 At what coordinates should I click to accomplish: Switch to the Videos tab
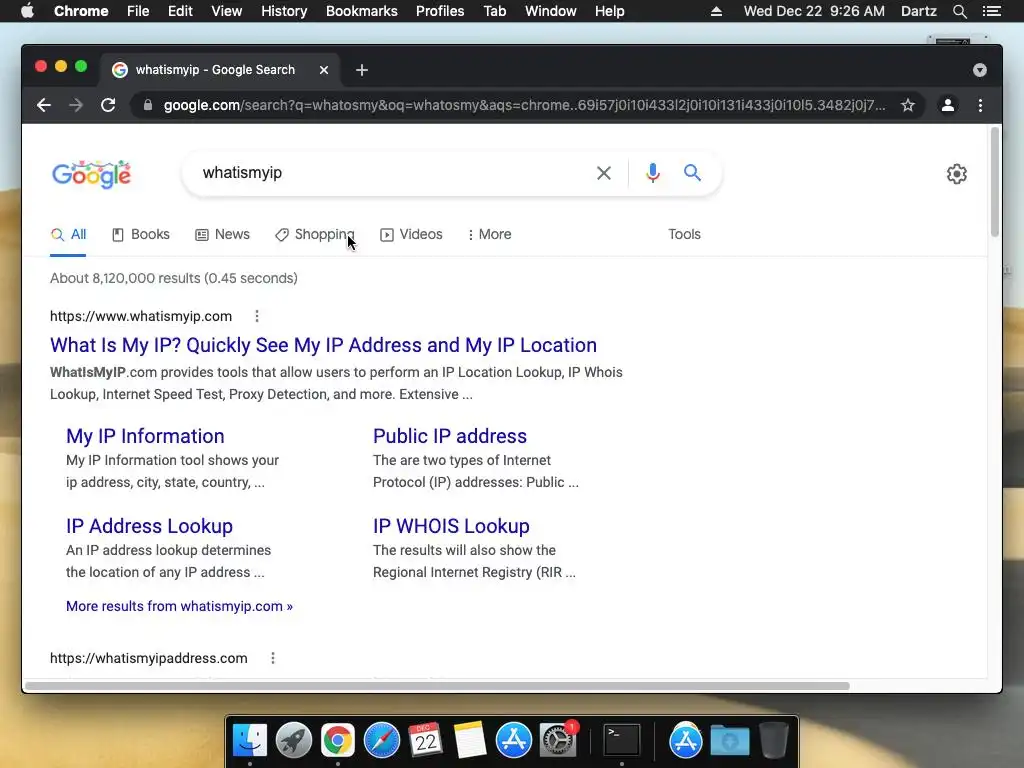click(x=411, y=234)
